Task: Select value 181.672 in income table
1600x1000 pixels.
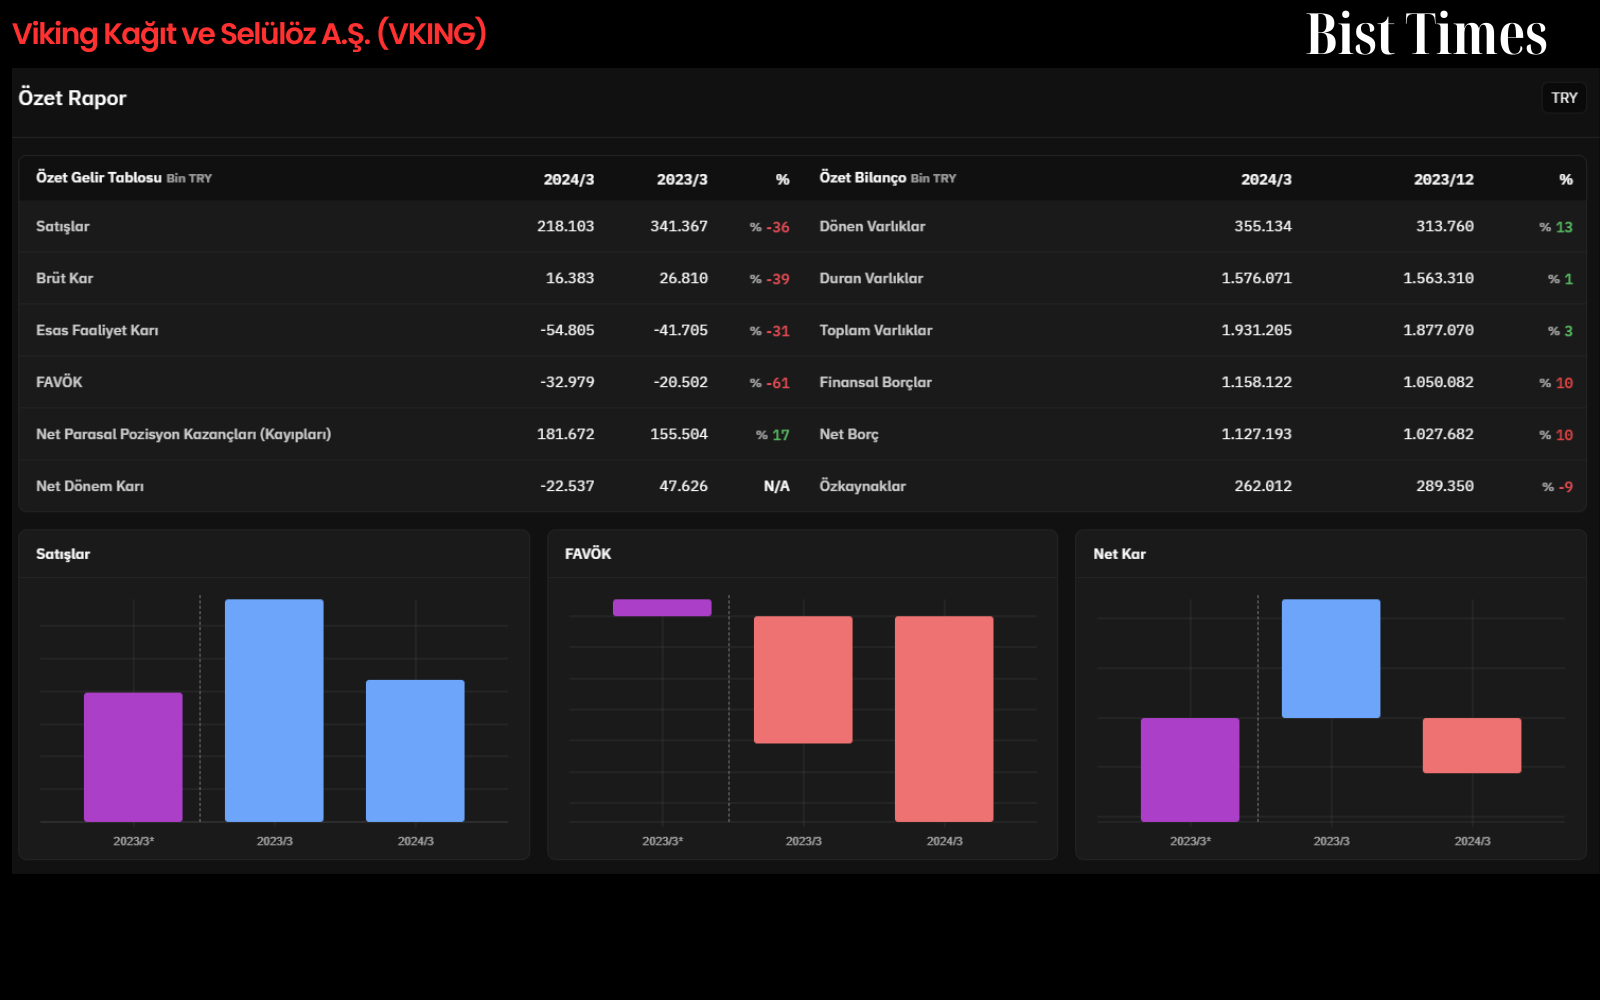Action: coord(565,434)
